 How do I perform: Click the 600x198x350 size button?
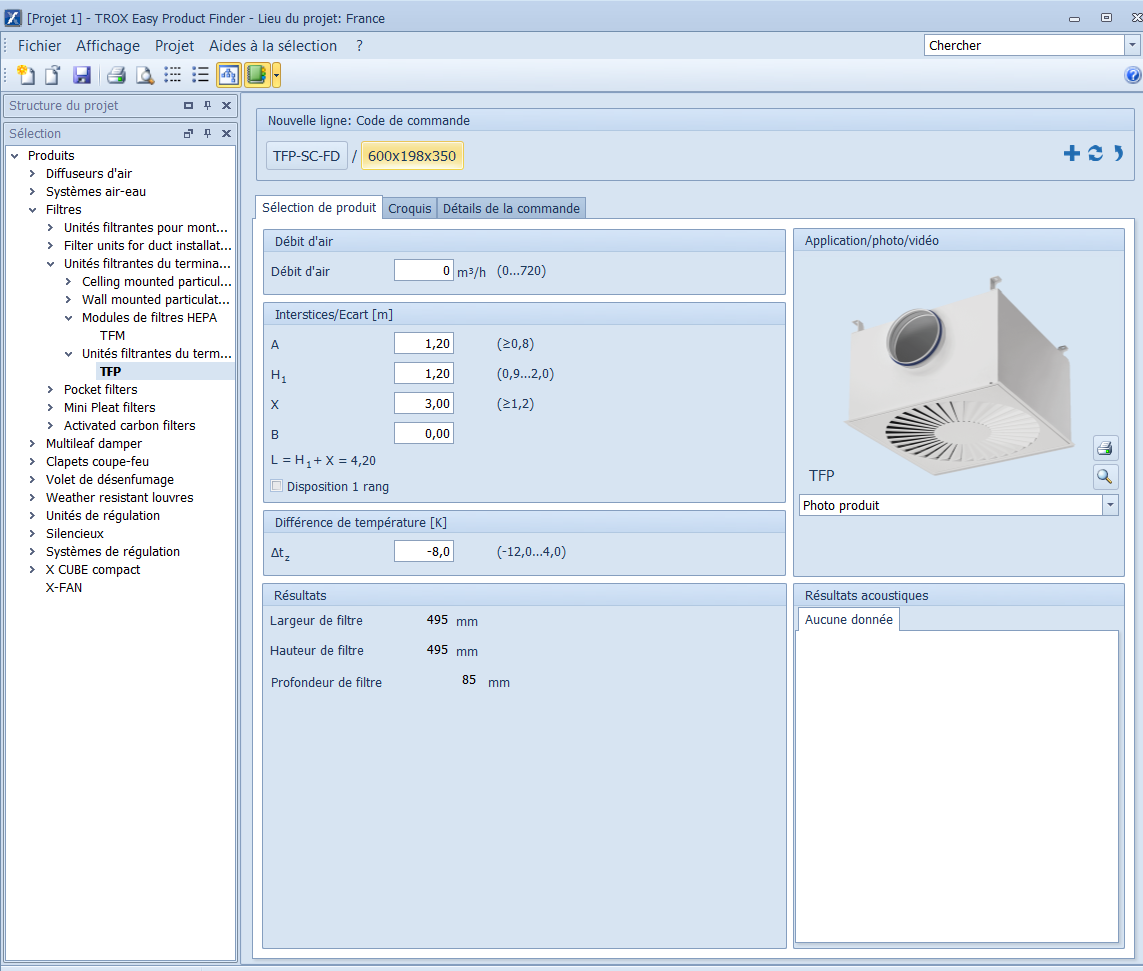coord(412,156)
